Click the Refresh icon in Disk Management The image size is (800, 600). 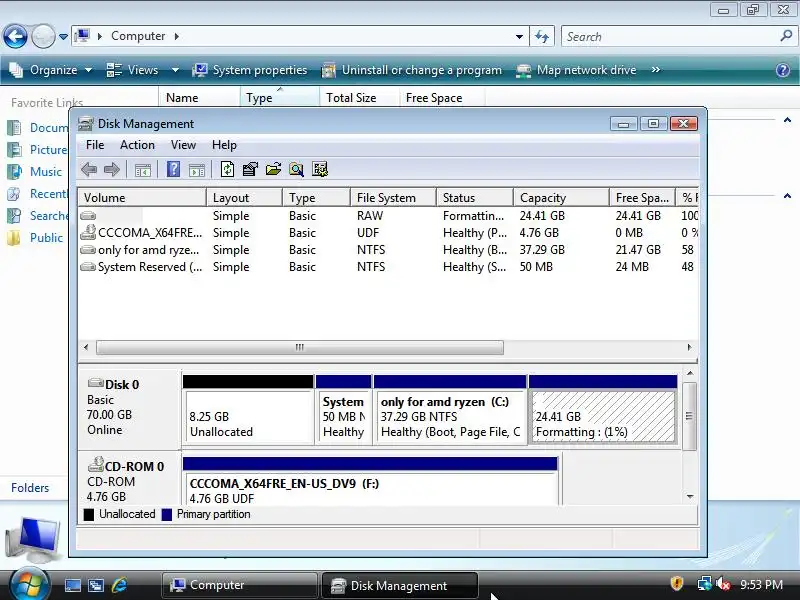click(x=228, y=169)
